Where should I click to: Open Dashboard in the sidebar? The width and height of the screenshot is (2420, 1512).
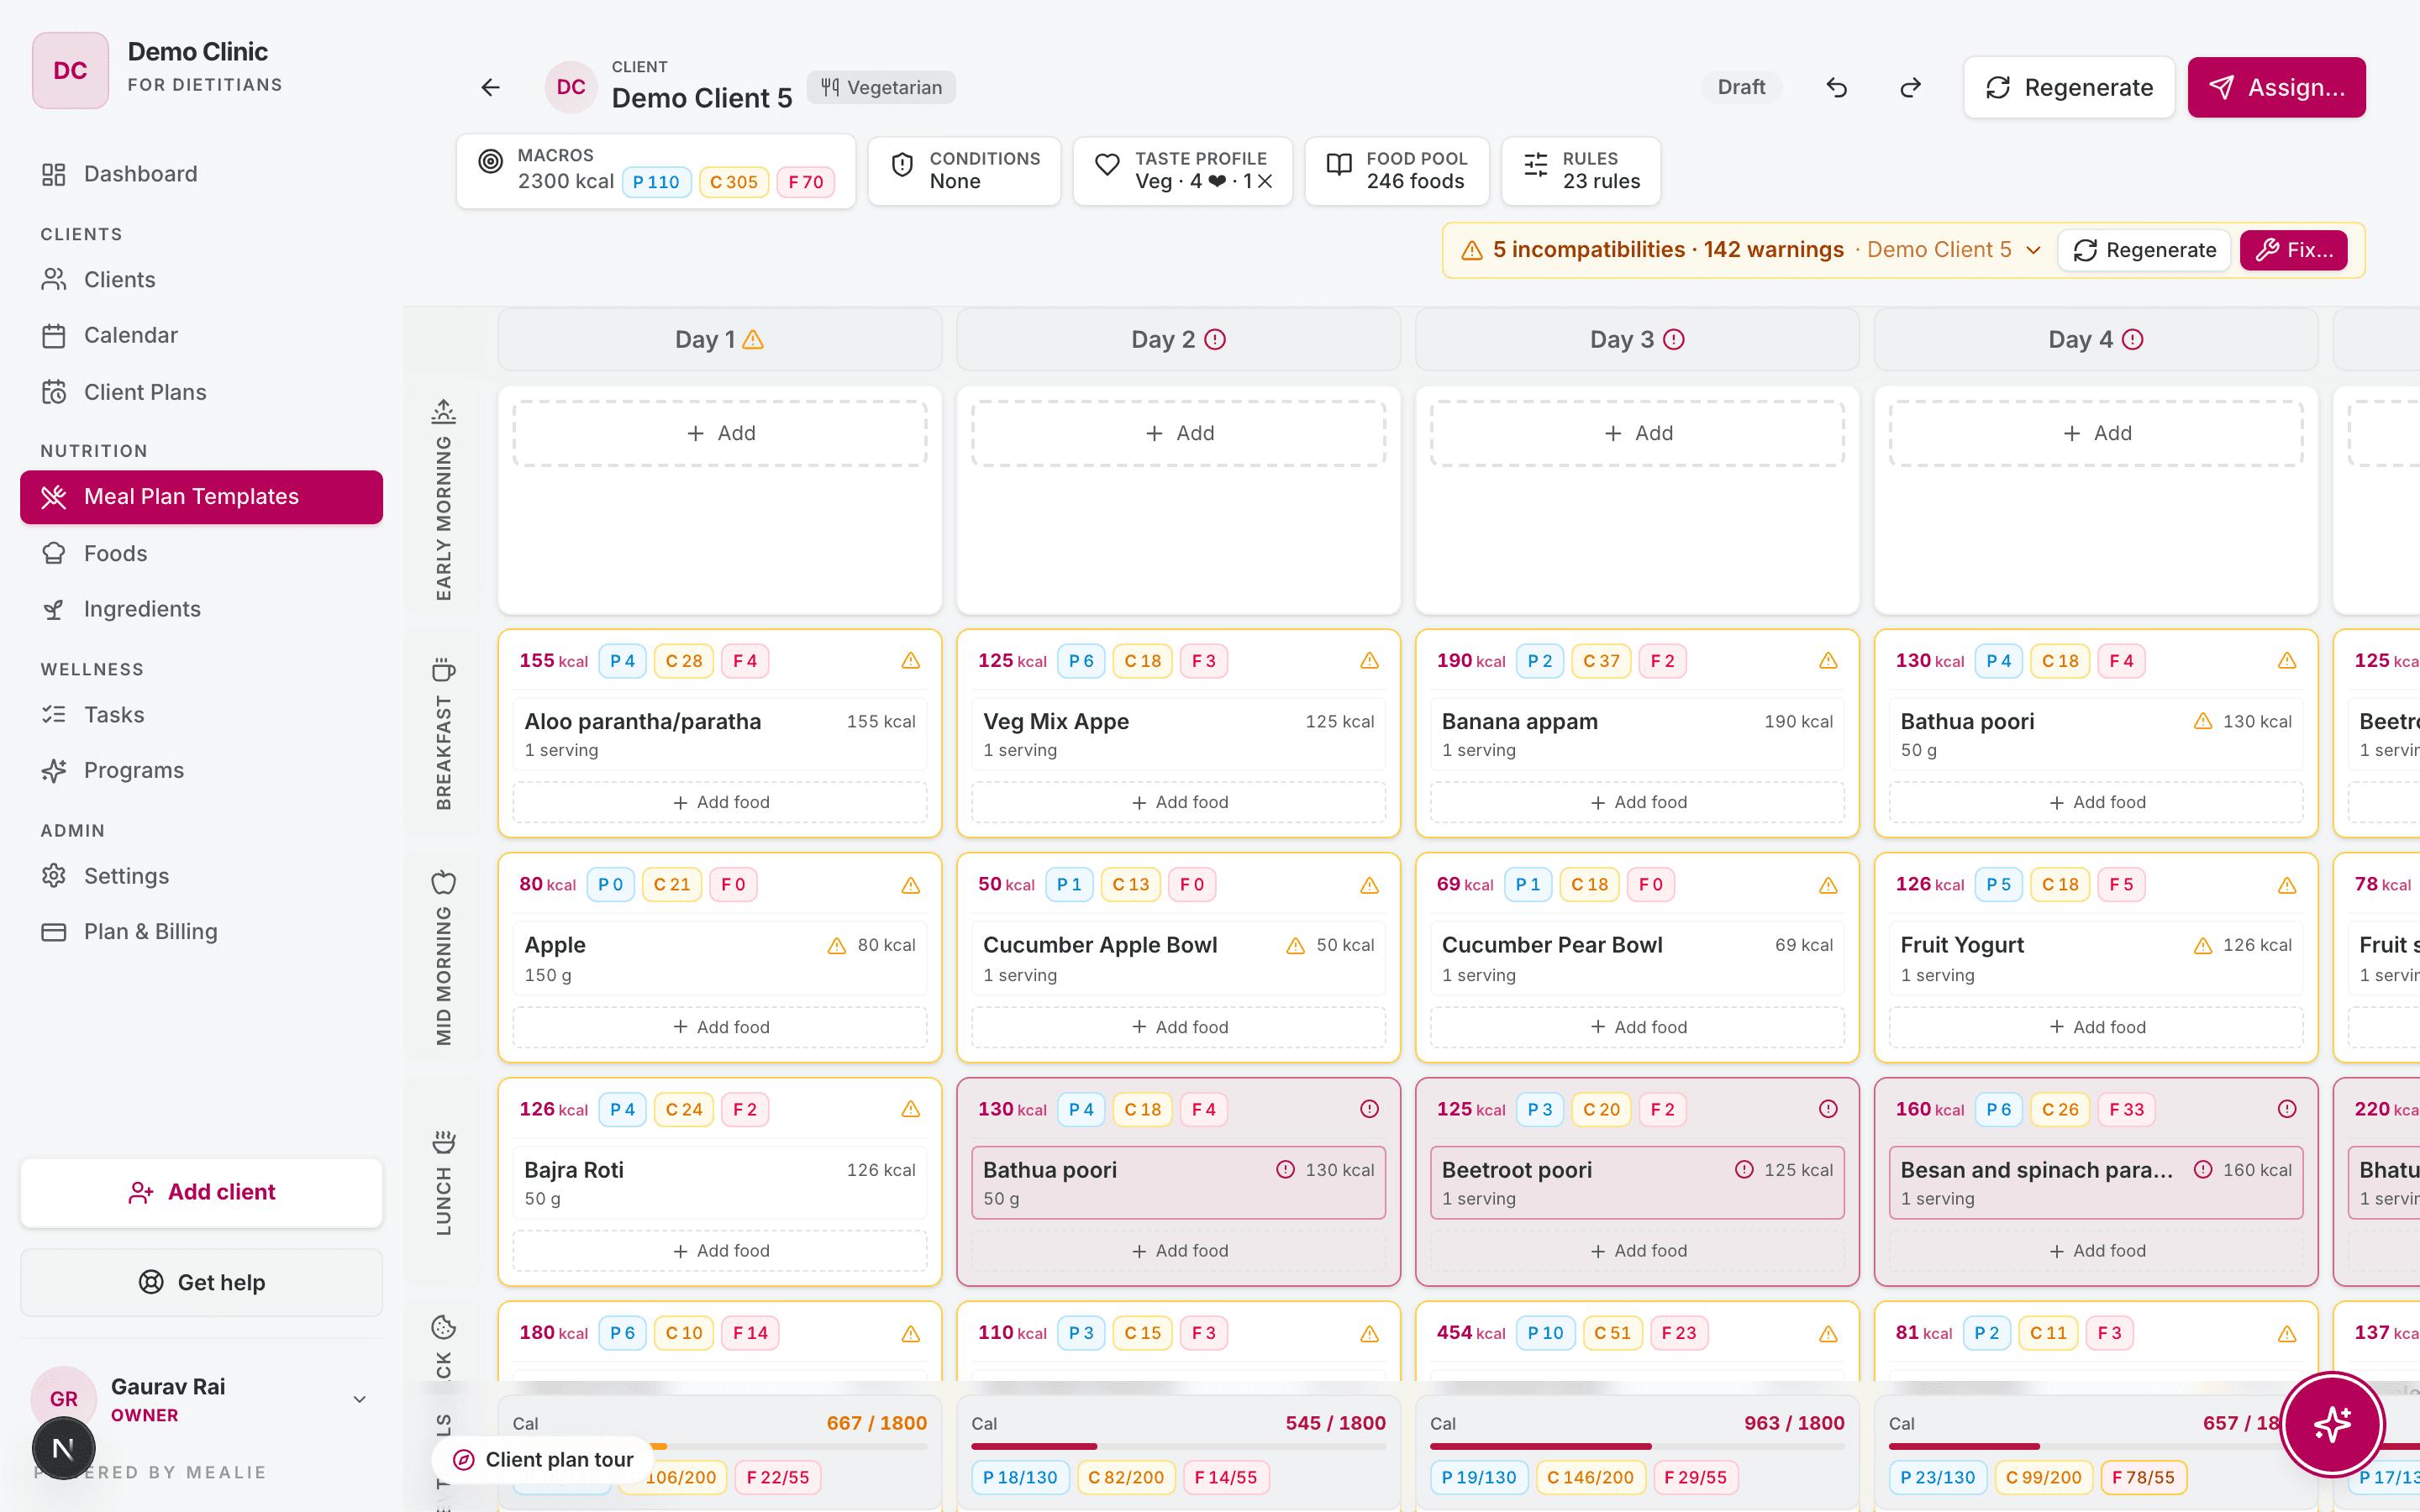[x=201, y=174]
